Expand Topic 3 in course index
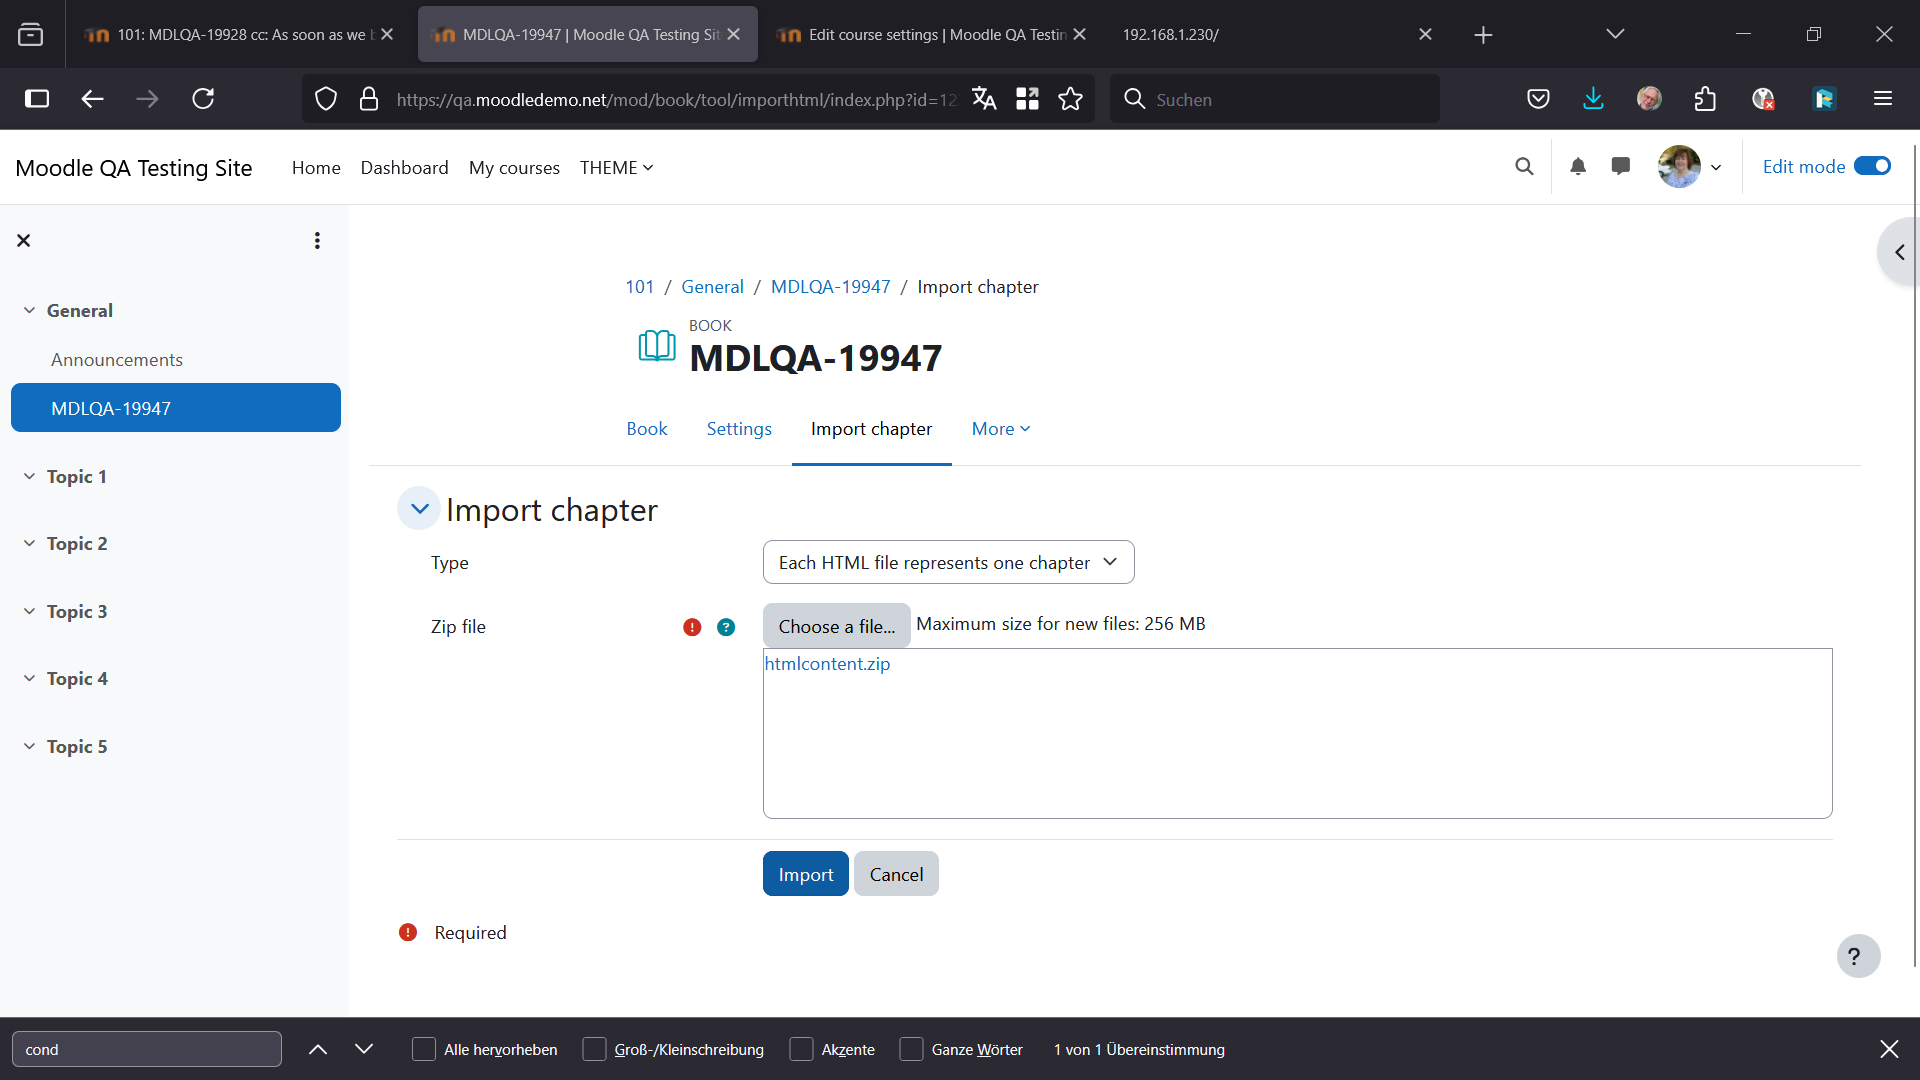1920x1080 pixels. pyautogui.click(x=29, y=612)
